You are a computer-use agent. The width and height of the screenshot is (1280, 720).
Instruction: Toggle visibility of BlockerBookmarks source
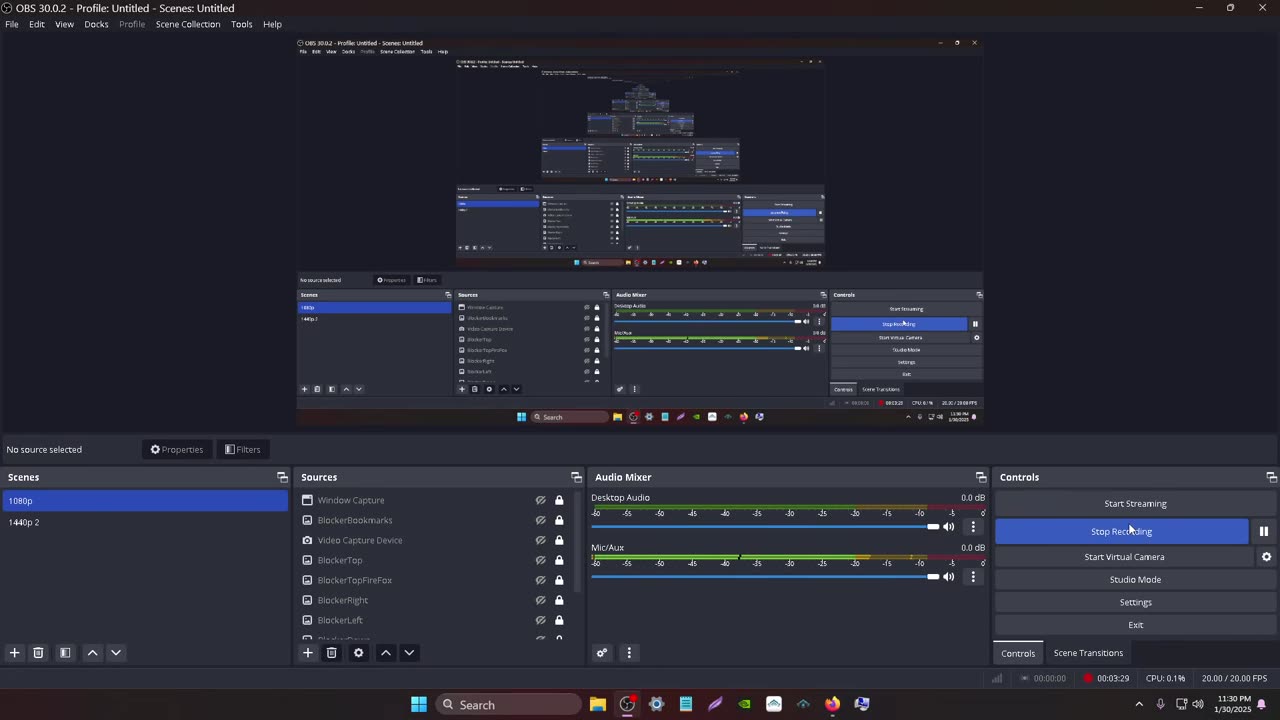click(x=541, y=520)
